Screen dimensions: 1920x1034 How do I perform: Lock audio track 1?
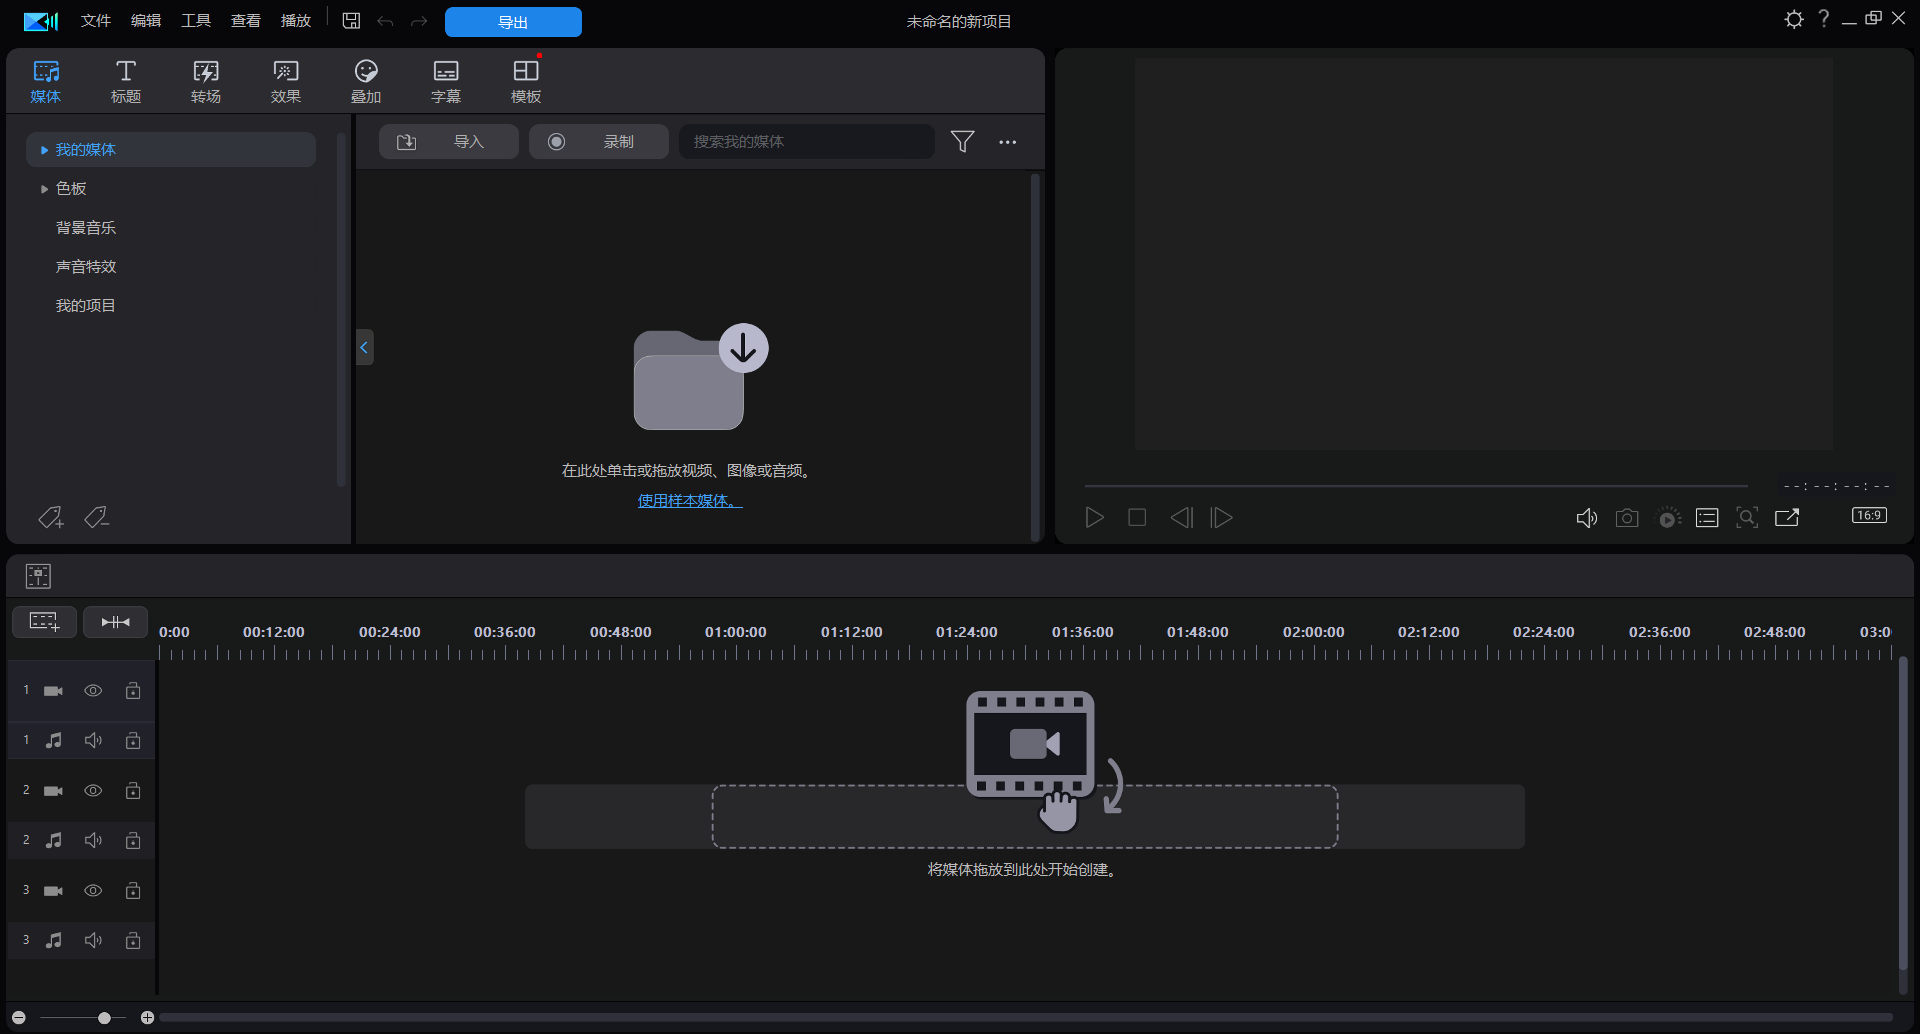click(133, 741)
